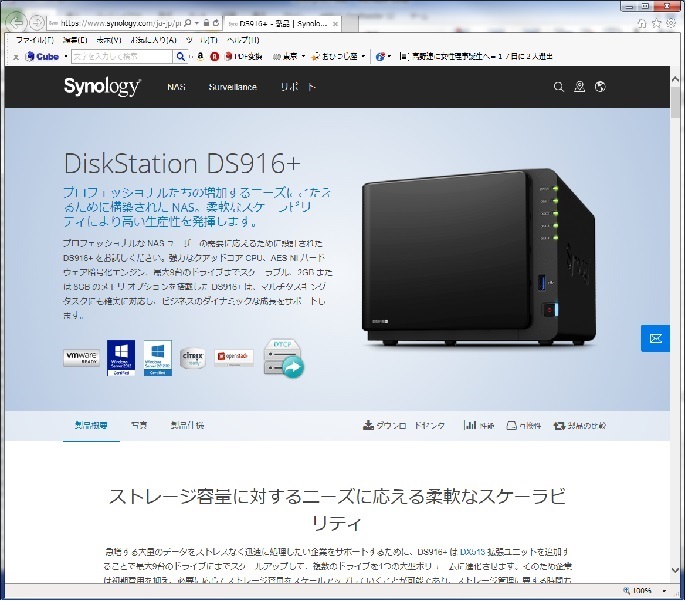Expand the address bar dropdown arrow
This screenshot has height=601, width=686.
pyautogui.click(x=197, y=23)
